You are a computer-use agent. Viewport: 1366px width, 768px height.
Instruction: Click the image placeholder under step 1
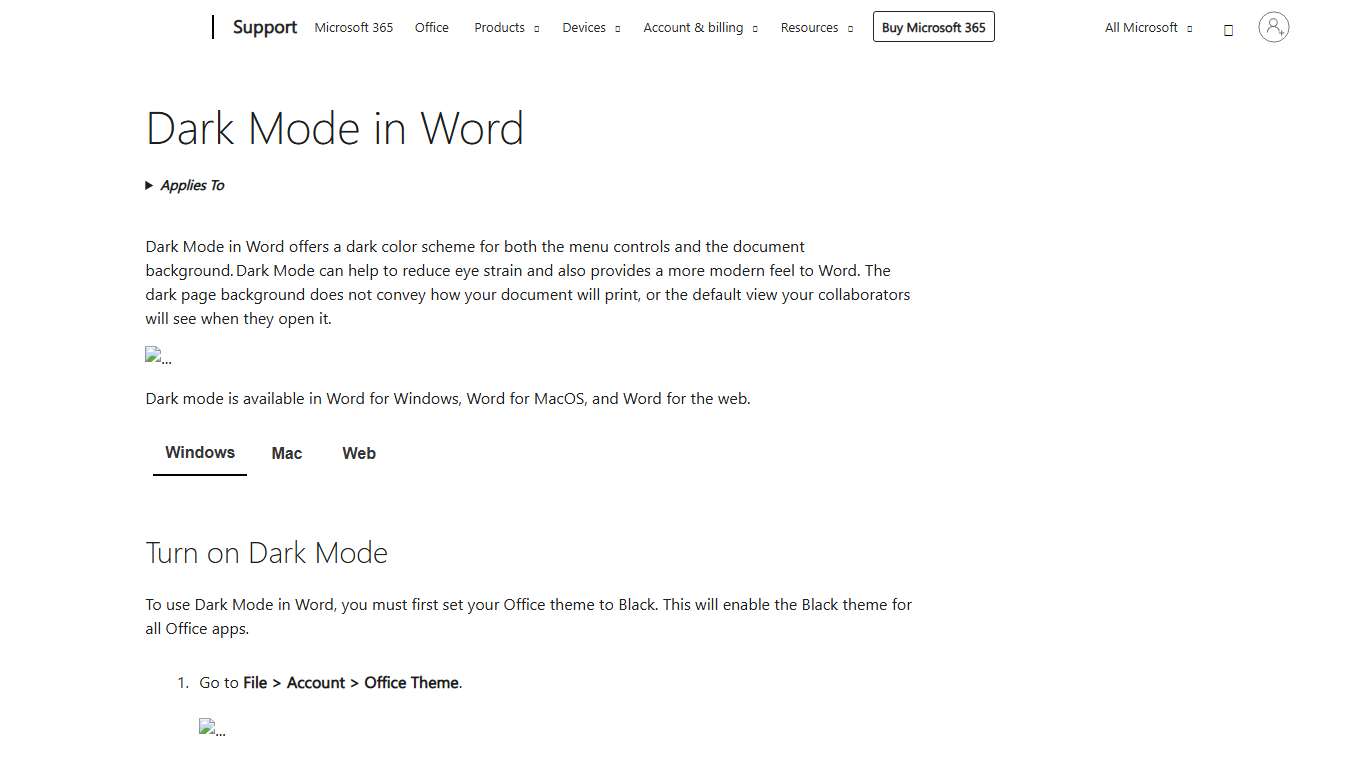pos(212,728)
